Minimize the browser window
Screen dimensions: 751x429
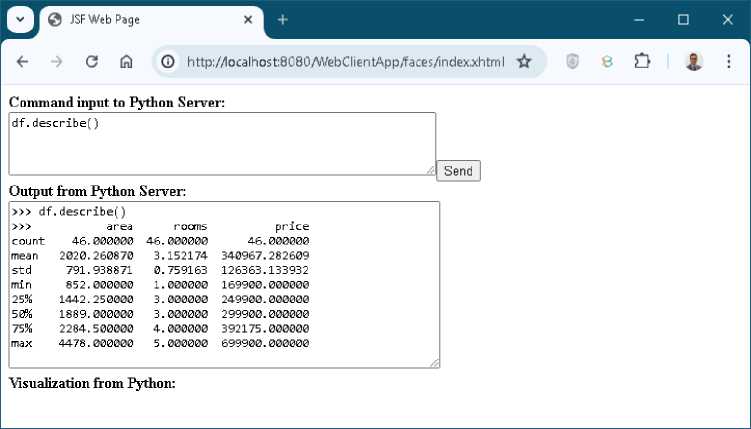coord(639,20)
